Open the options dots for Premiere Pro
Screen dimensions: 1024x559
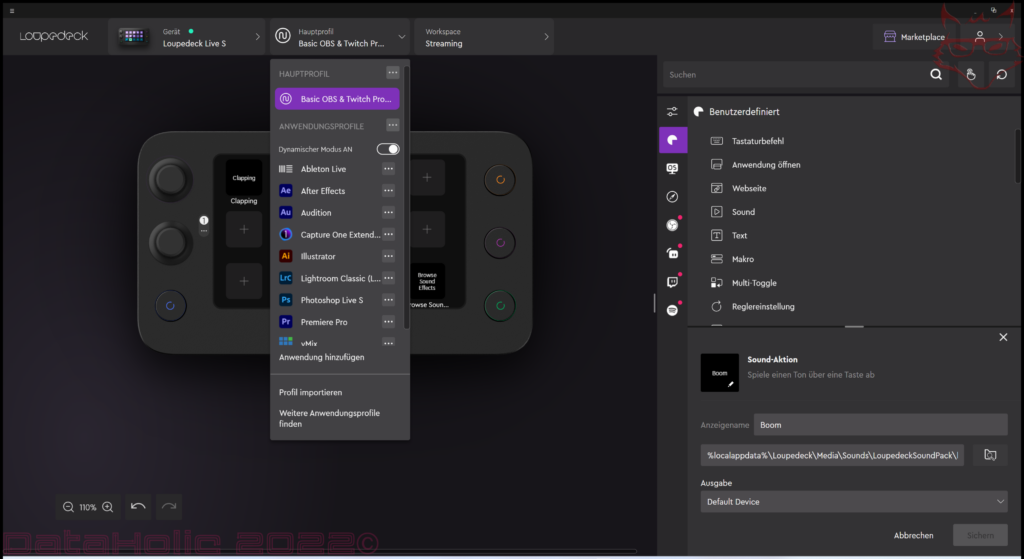[389, 322]
